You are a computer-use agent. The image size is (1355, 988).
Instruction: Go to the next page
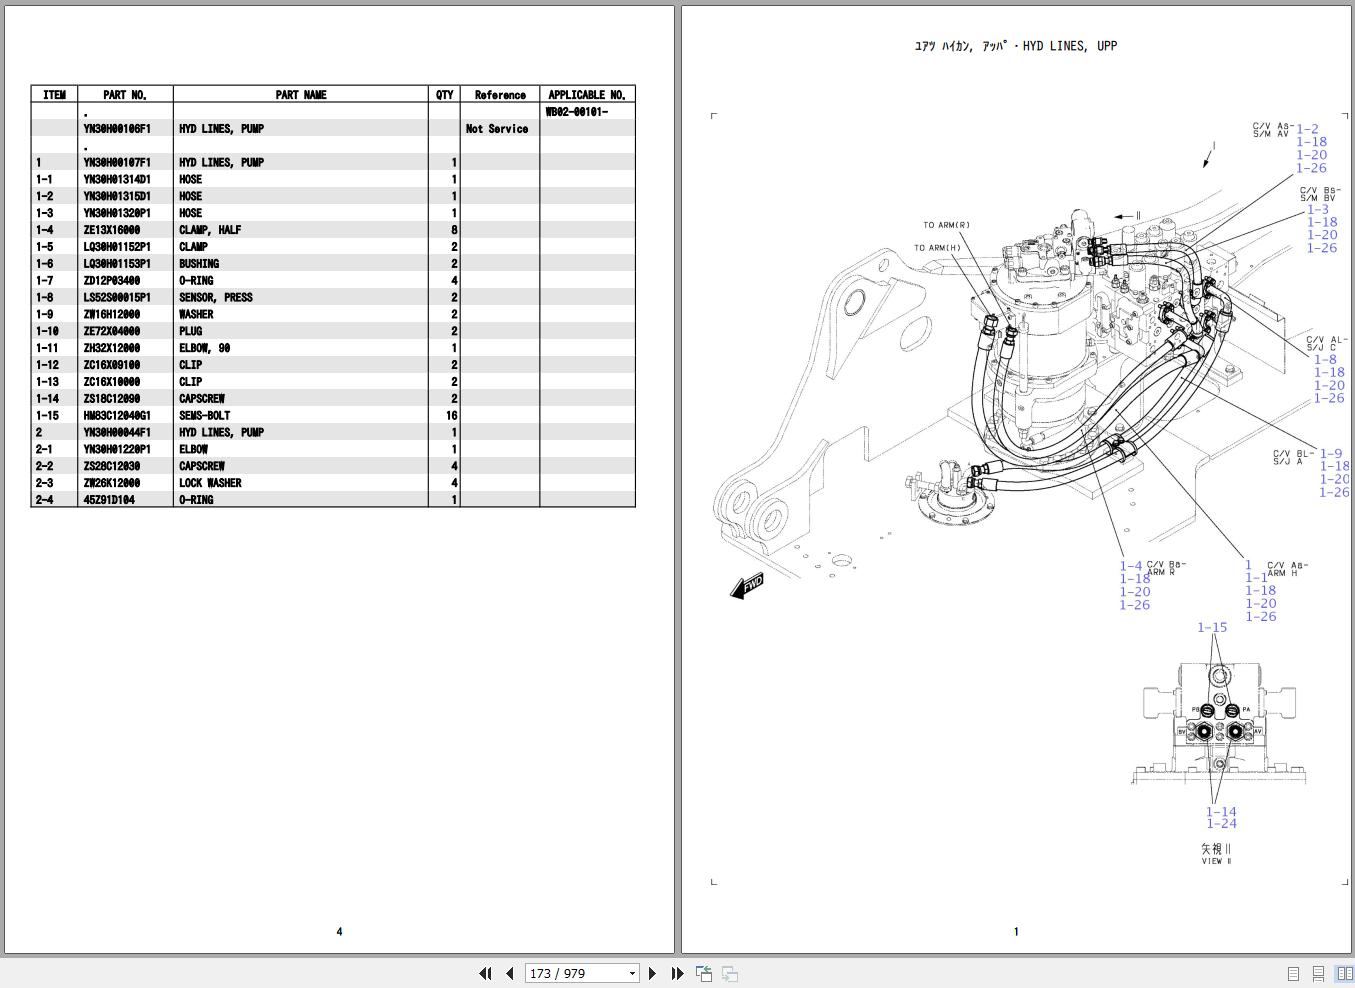(652, 973)
